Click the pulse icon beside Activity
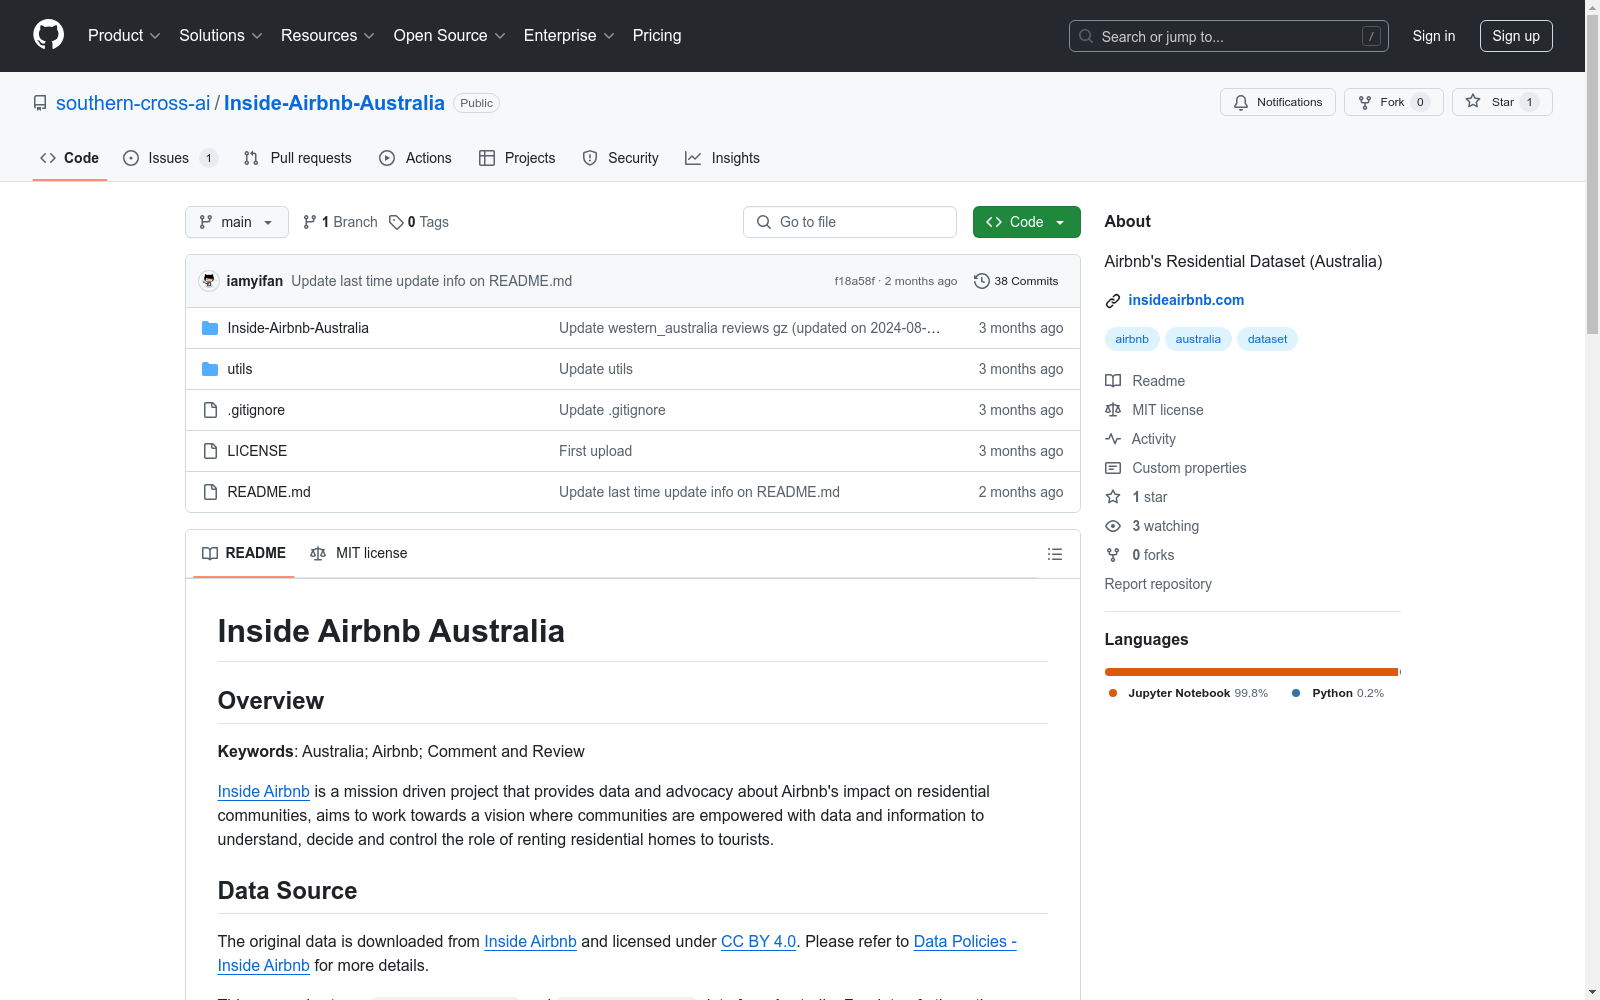 1113,439
